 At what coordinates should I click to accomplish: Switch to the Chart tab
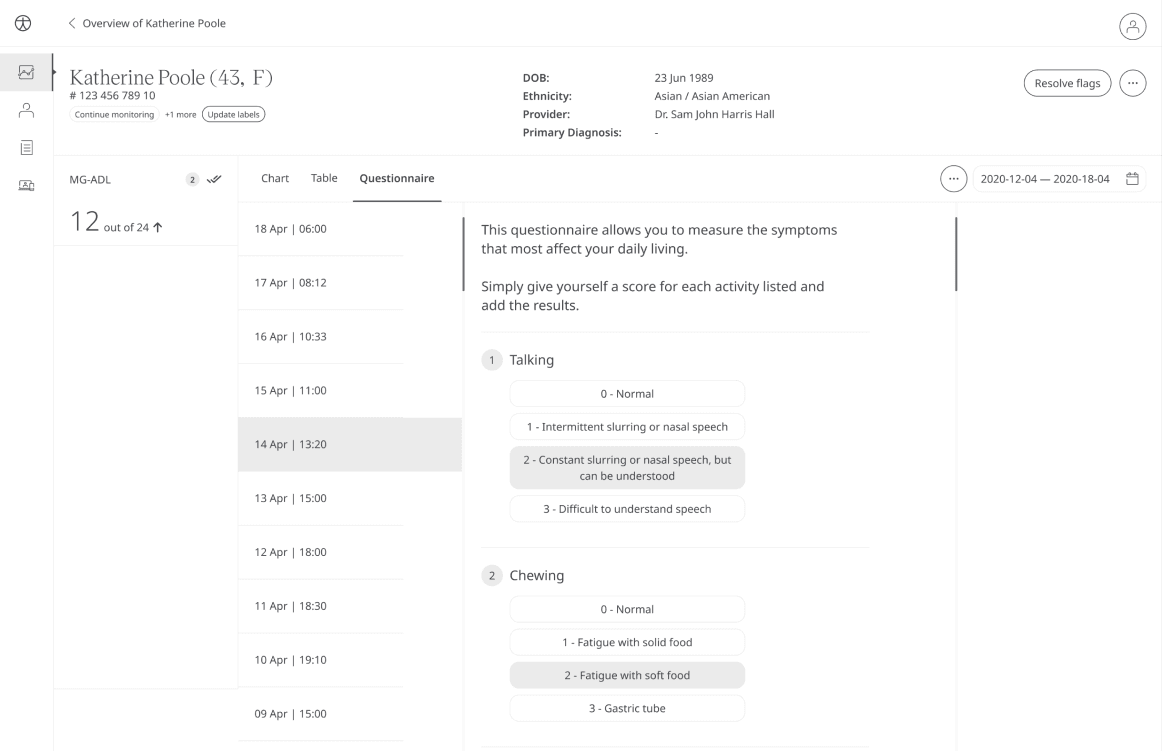tap(275, 179)
